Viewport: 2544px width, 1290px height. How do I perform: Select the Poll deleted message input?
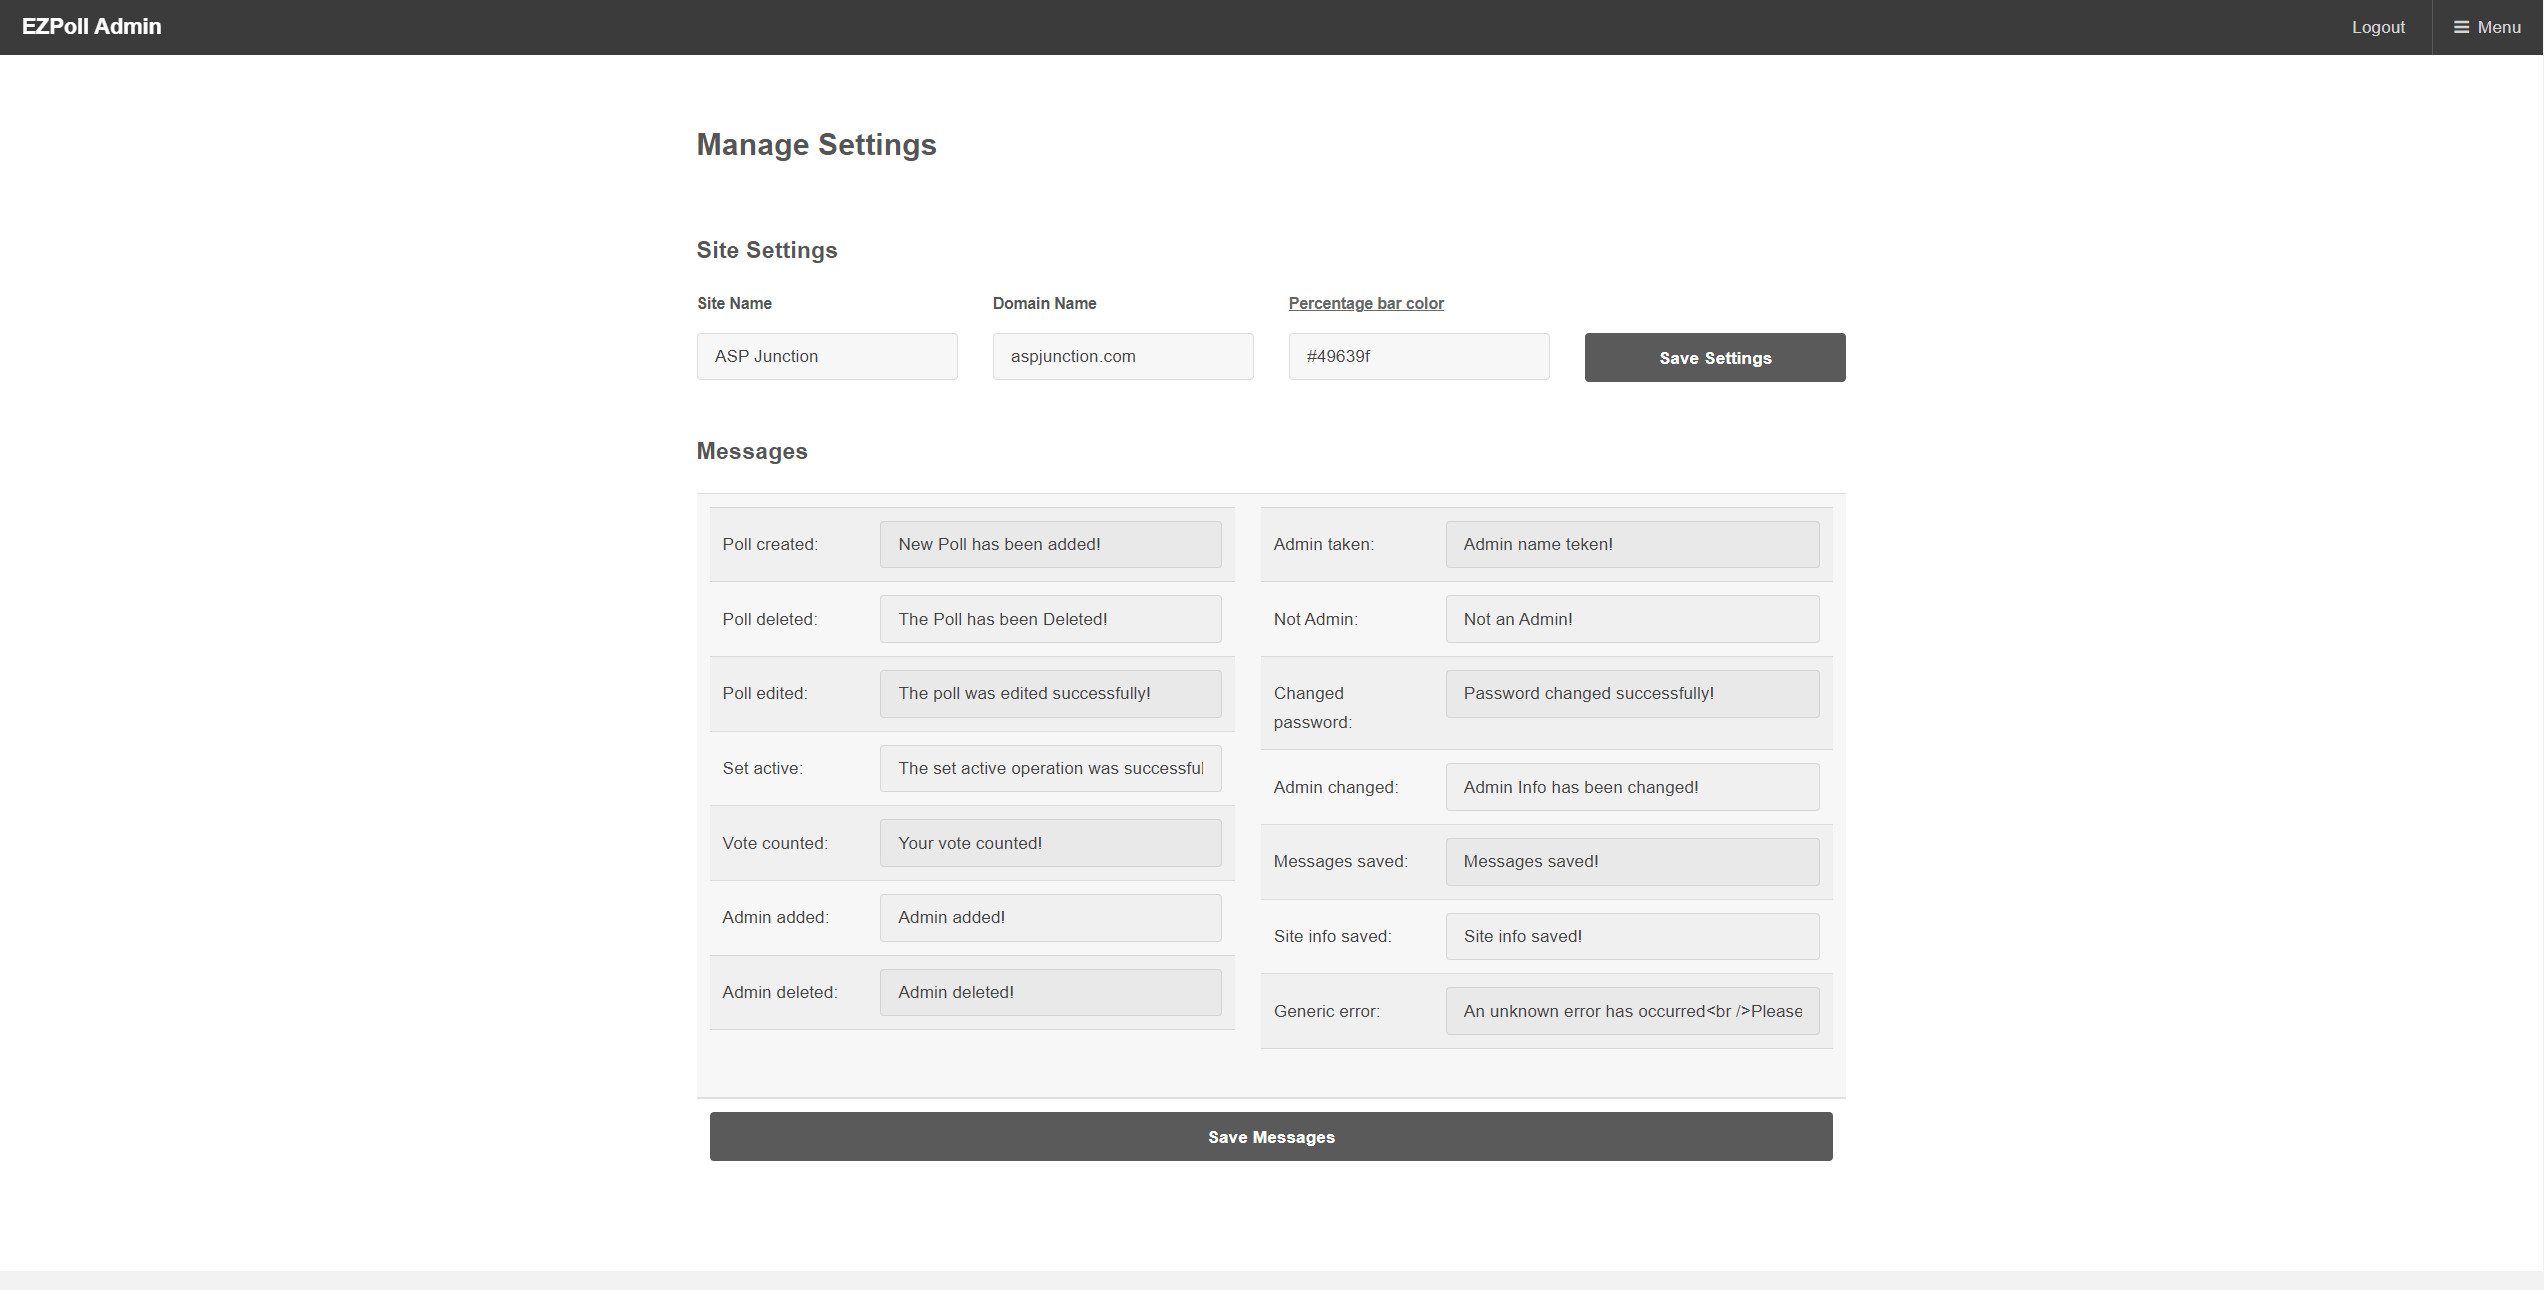pyautogui.click(x=1050, y=619)
